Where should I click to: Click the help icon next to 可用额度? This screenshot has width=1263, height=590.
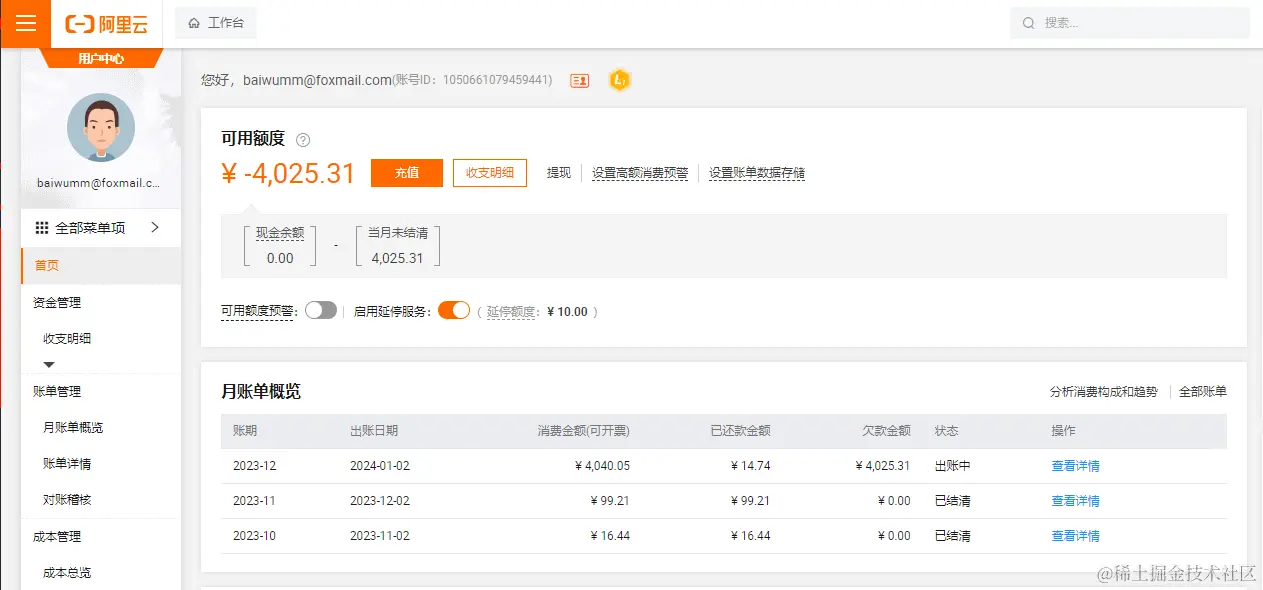(304, 140)
